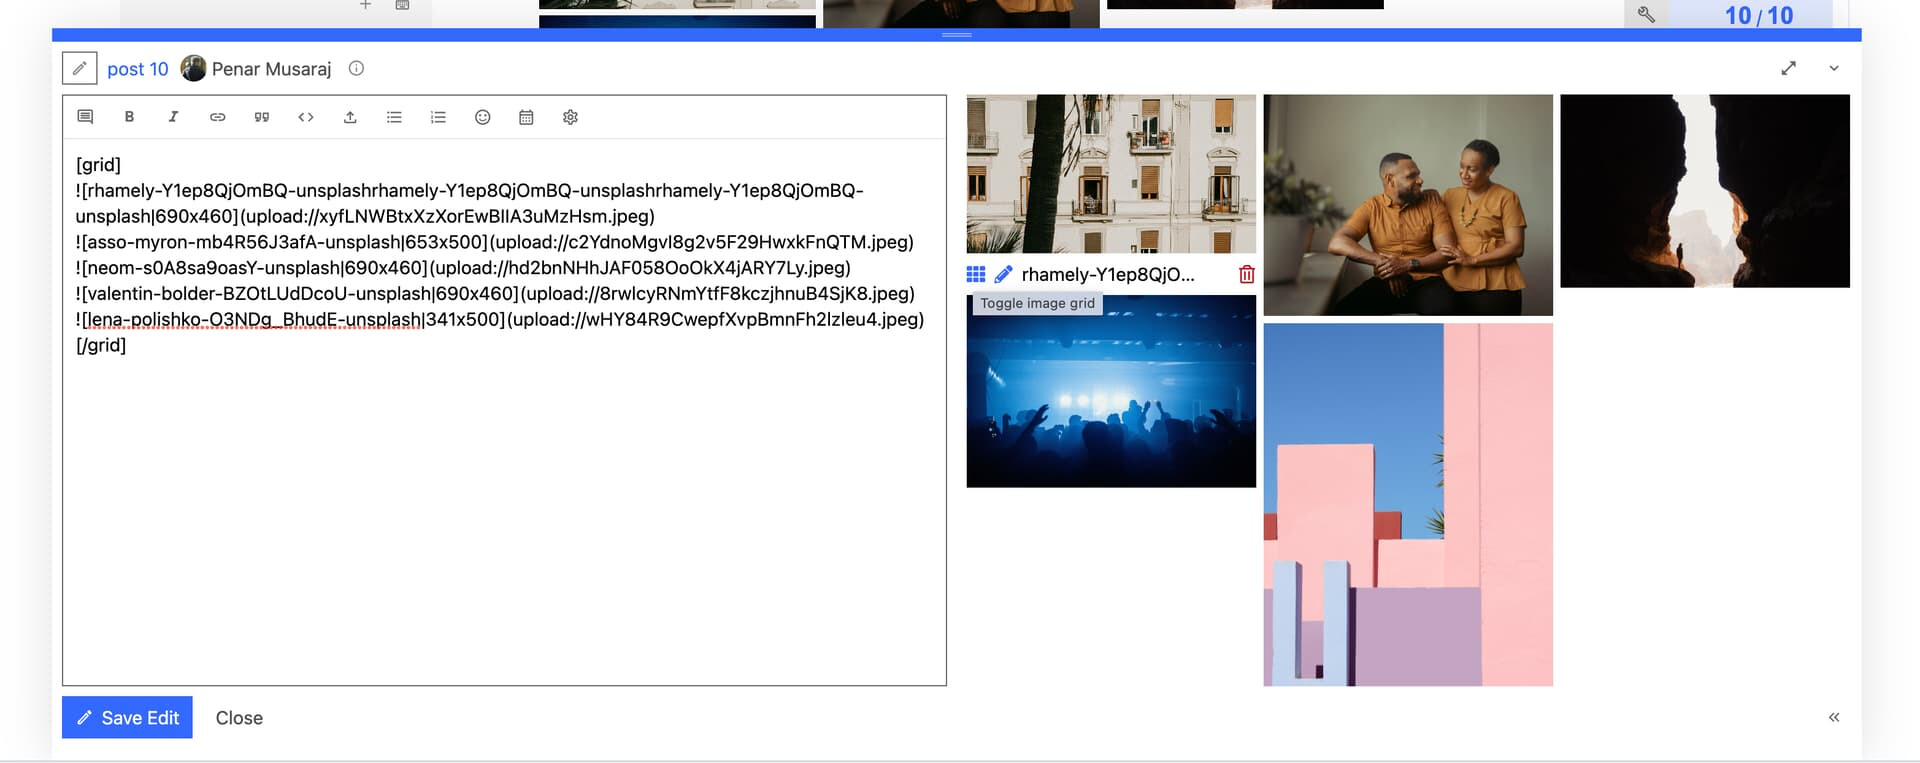Click the blockquote toolbar icon

point(262,117)
